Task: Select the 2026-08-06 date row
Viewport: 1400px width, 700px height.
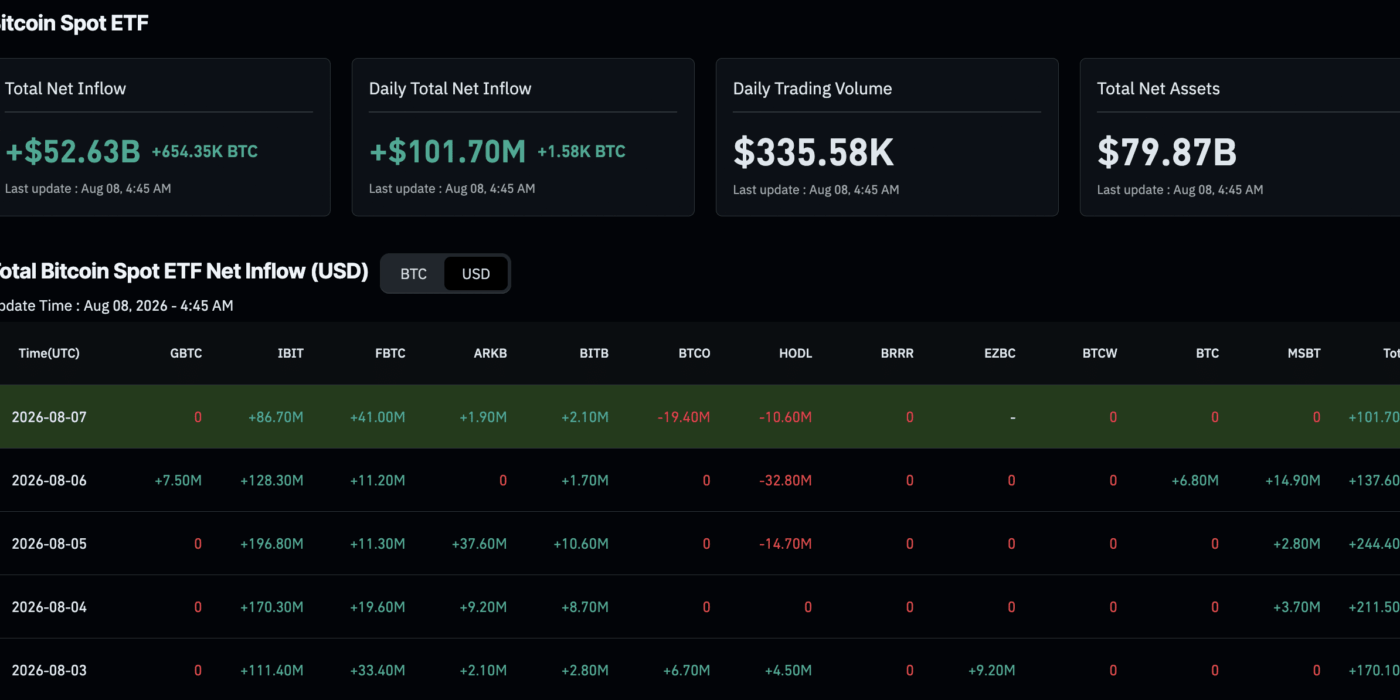Action: (700, 480)
